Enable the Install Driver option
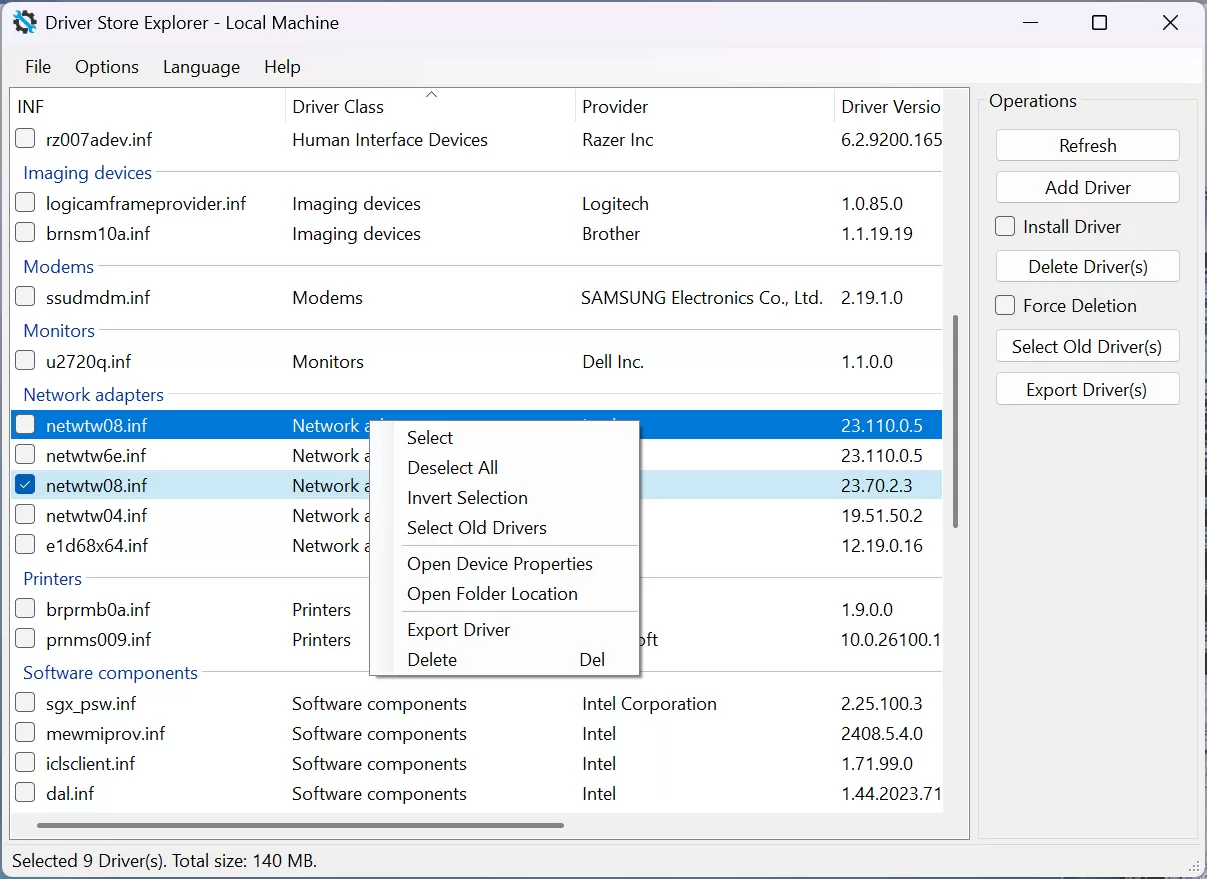Viewport: 1207px width, 879px height. click(x=1004, y=226)
